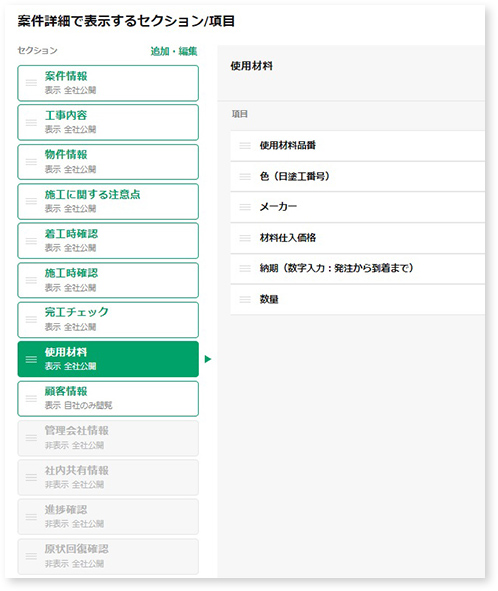
Task: Select the hidden 原状回復確認 section
Action: [x=108, y=556]
